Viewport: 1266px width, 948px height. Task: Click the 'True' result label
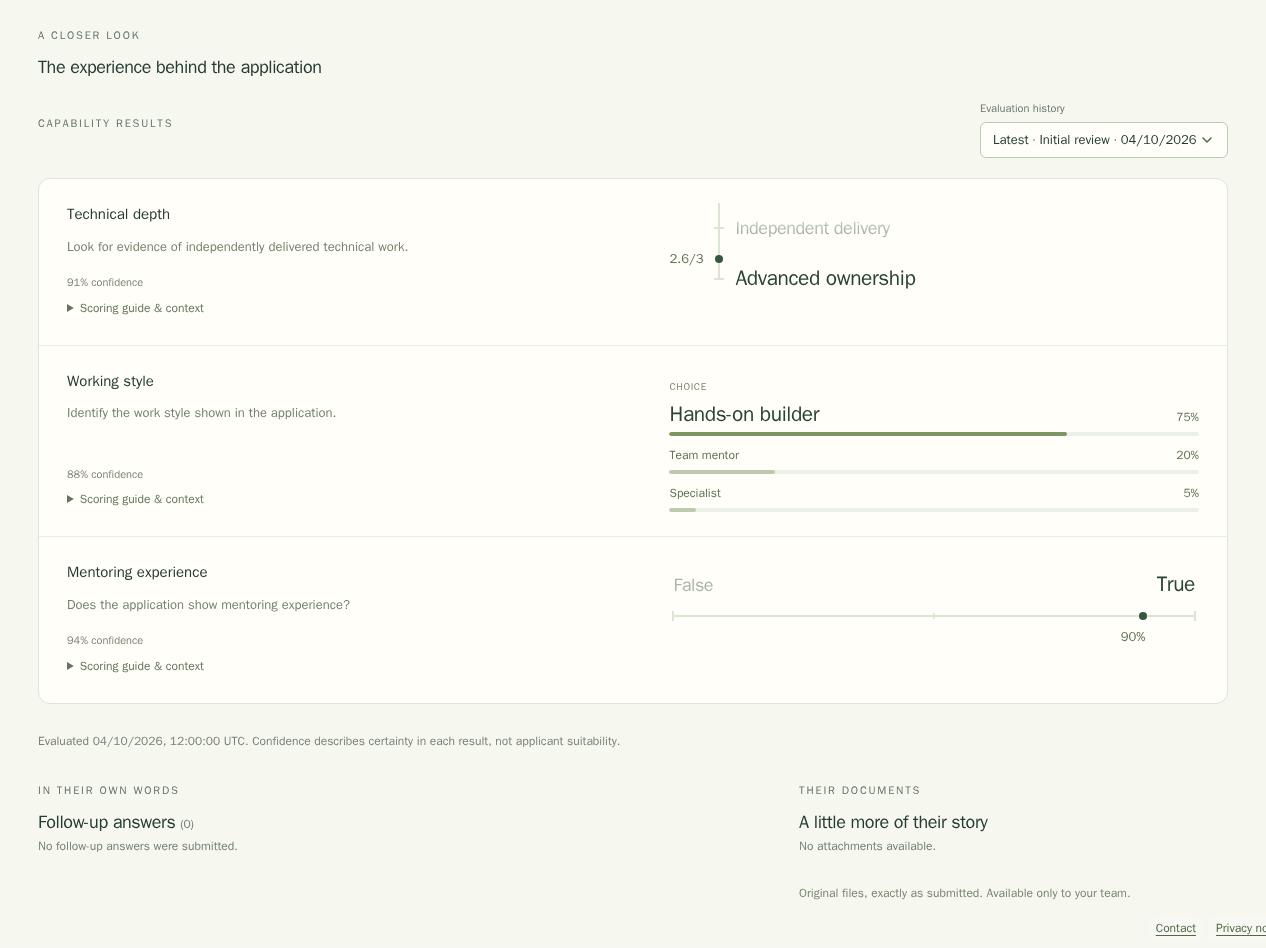pyautogui.click(x=1175, y=584)
